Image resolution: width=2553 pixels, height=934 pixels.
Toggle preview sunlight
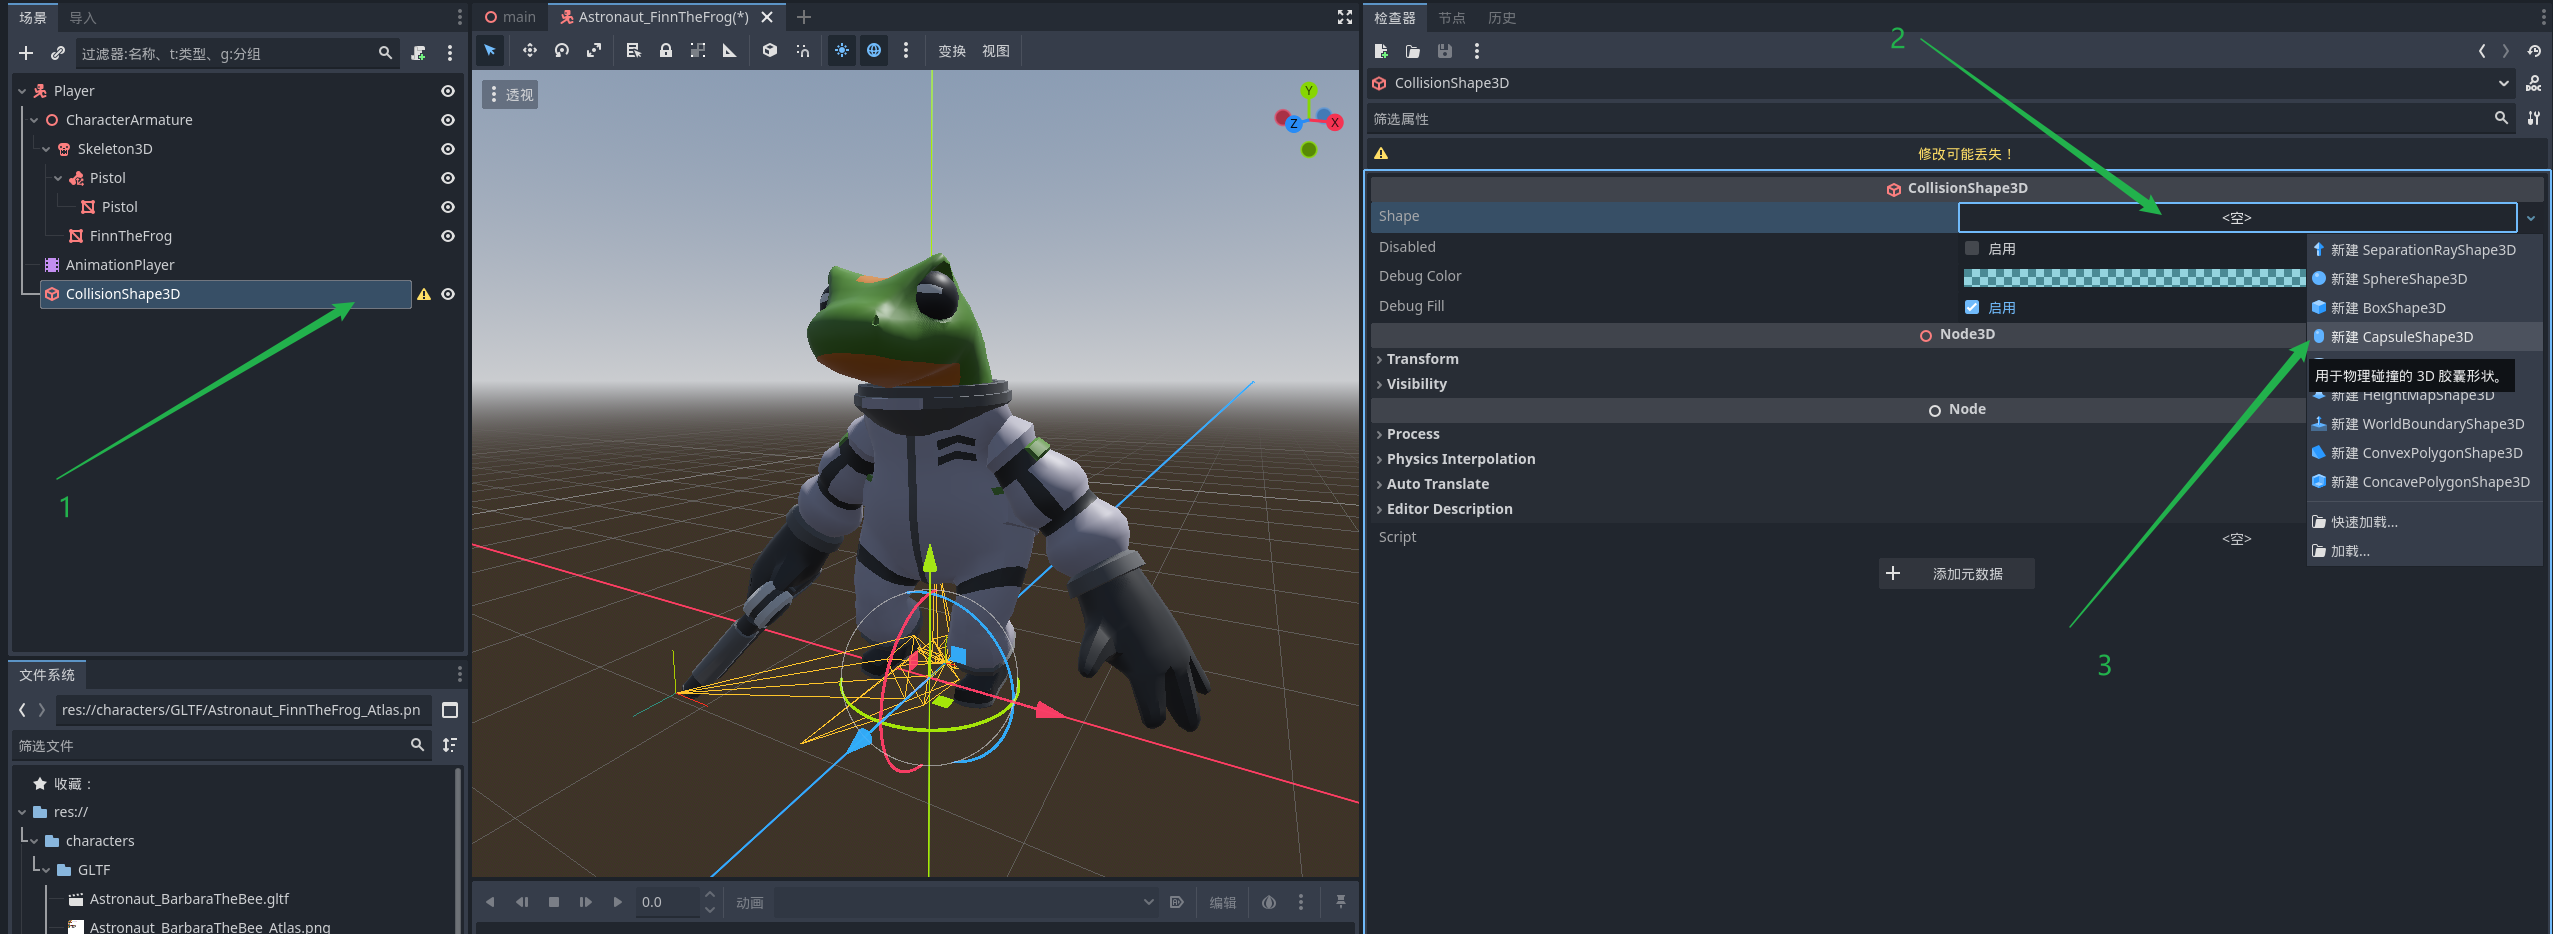[842, 50]
